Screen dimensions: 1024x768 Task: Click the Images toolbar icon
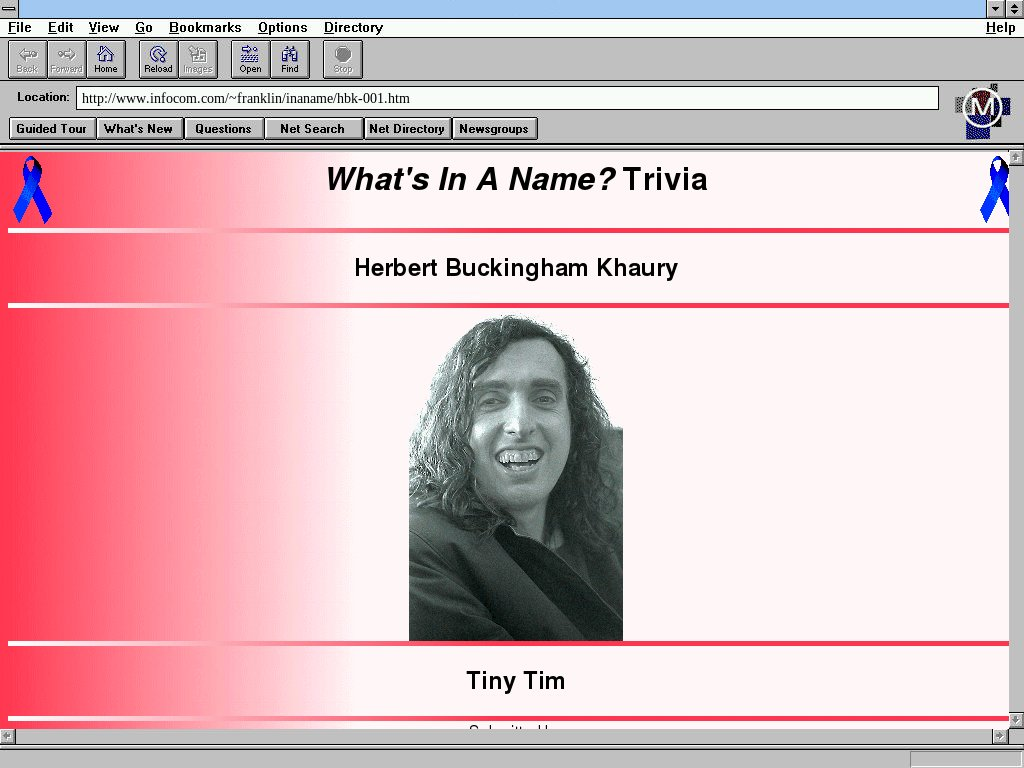pyautogui.click(x=197, y=59)
